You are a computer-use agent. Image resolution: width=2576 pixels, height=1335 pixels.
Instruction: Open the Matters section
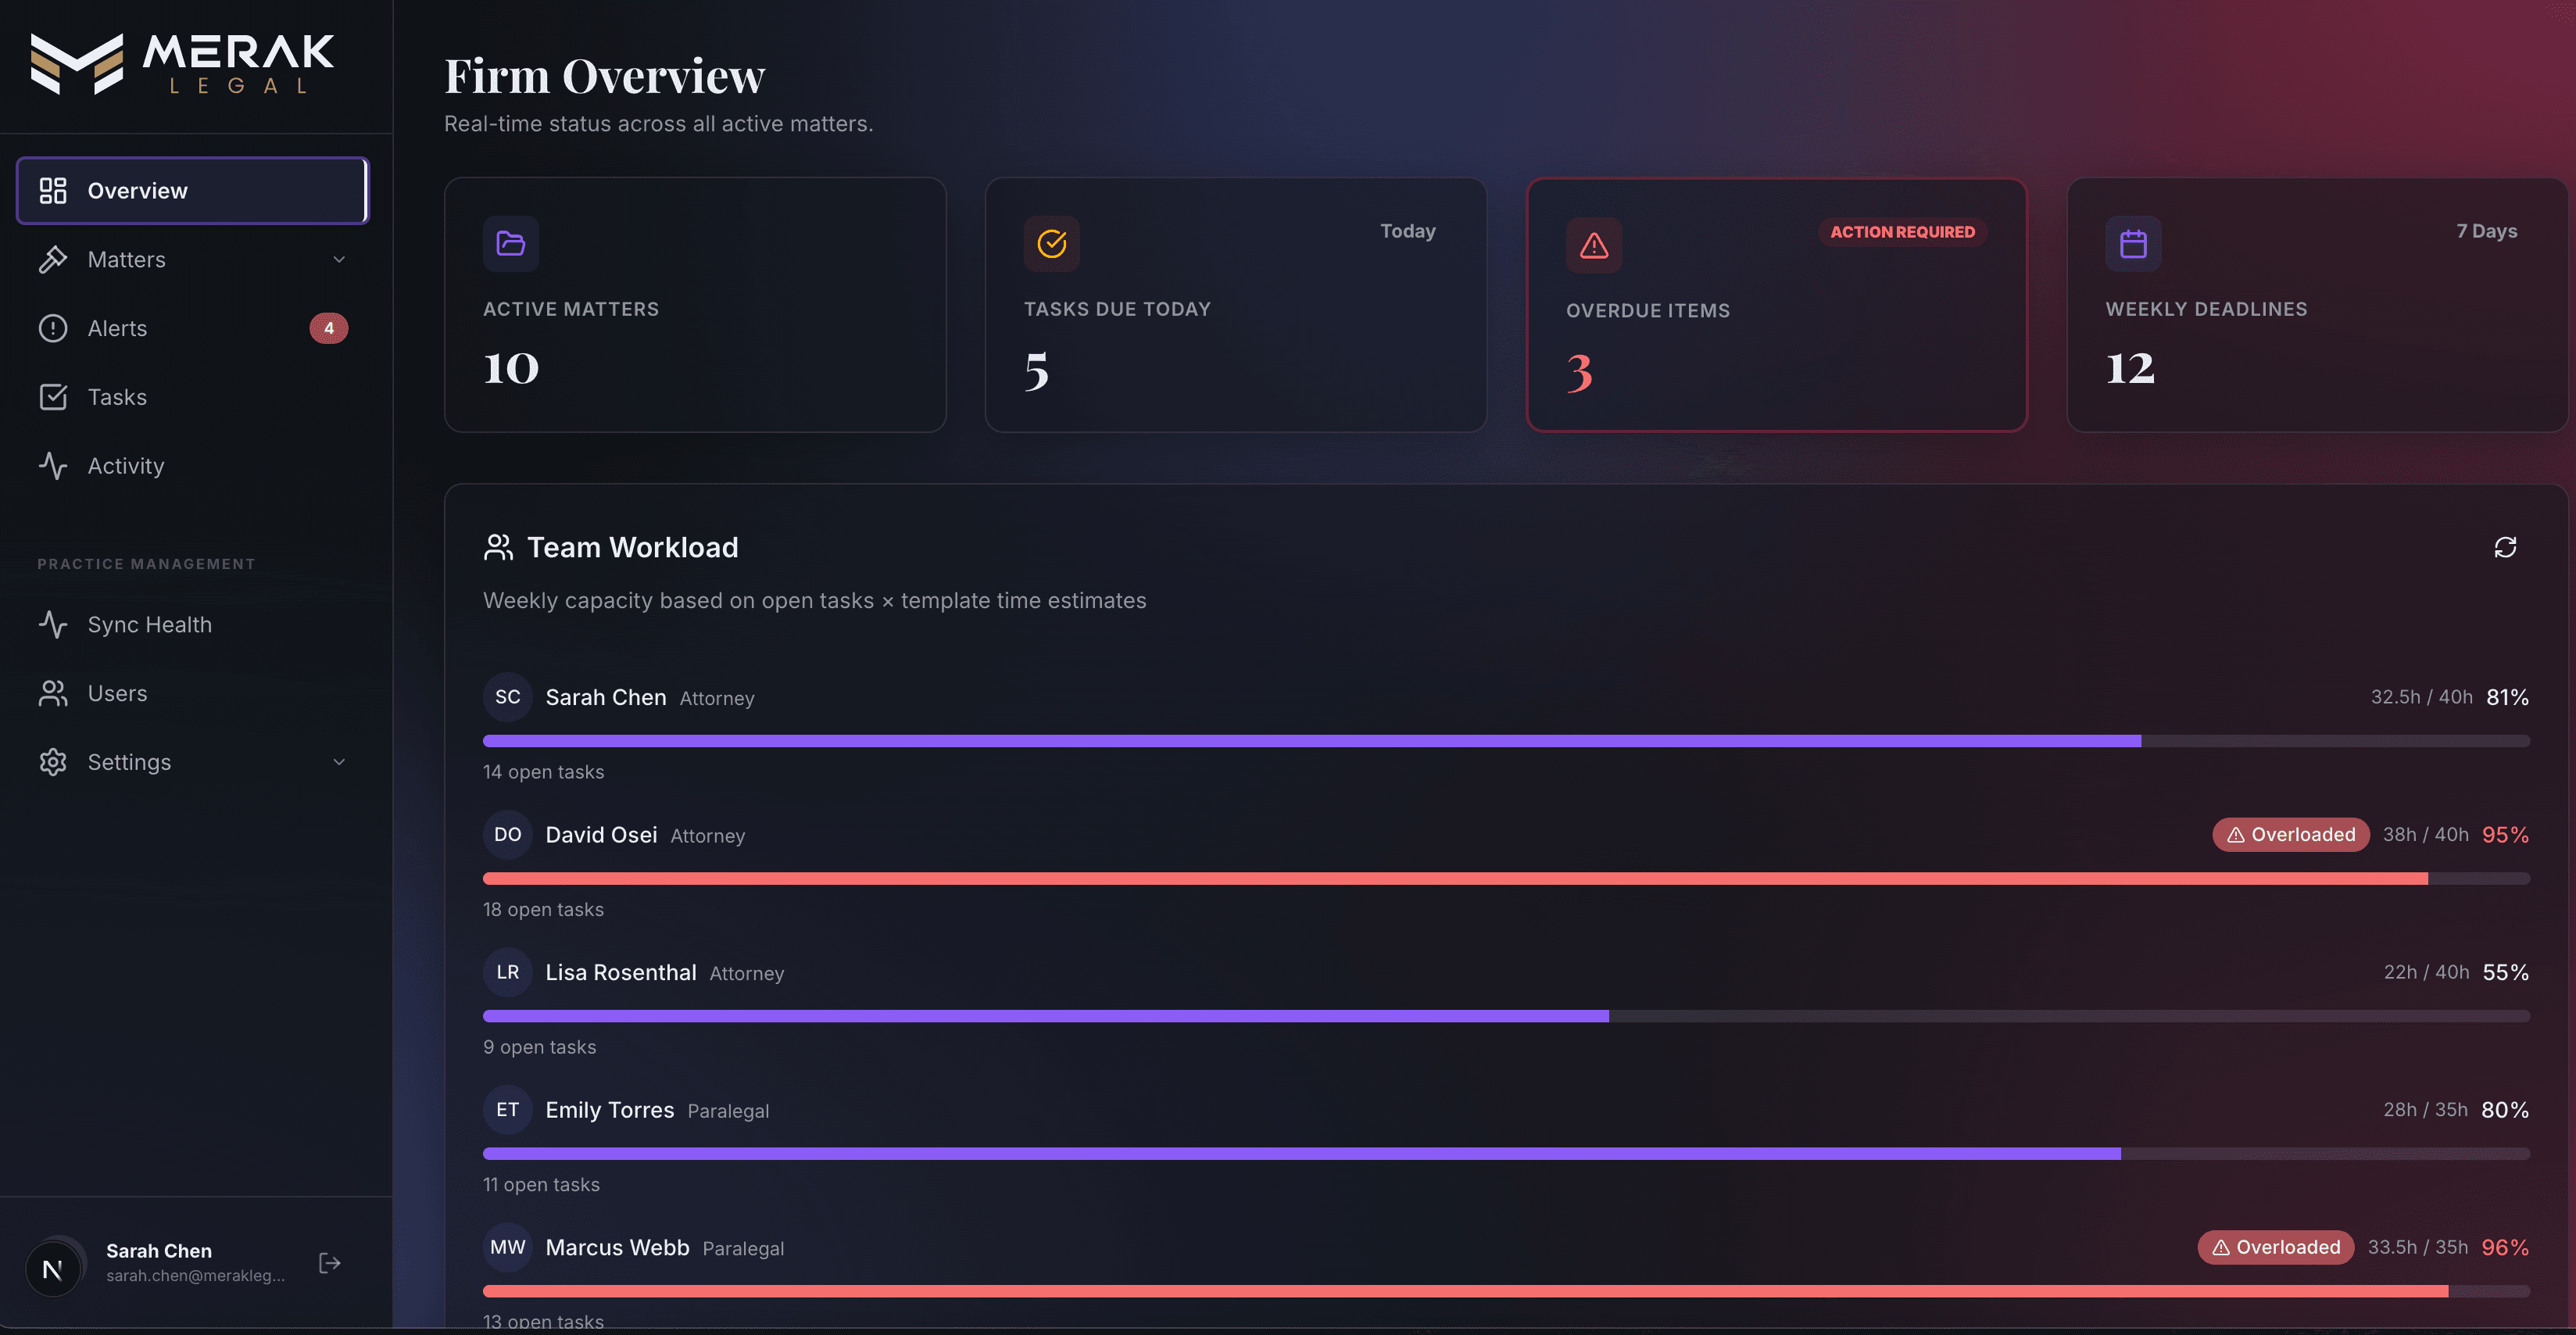193,259
